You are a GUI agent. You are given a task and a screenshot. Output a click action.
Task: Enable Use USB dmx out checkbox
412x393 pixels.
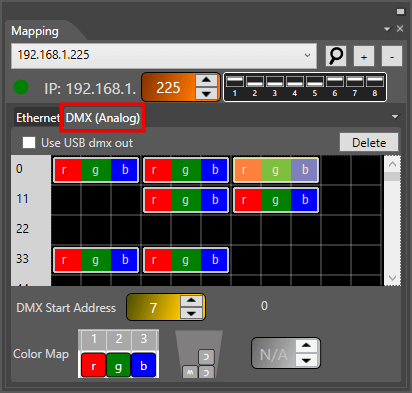click(29, 143)
